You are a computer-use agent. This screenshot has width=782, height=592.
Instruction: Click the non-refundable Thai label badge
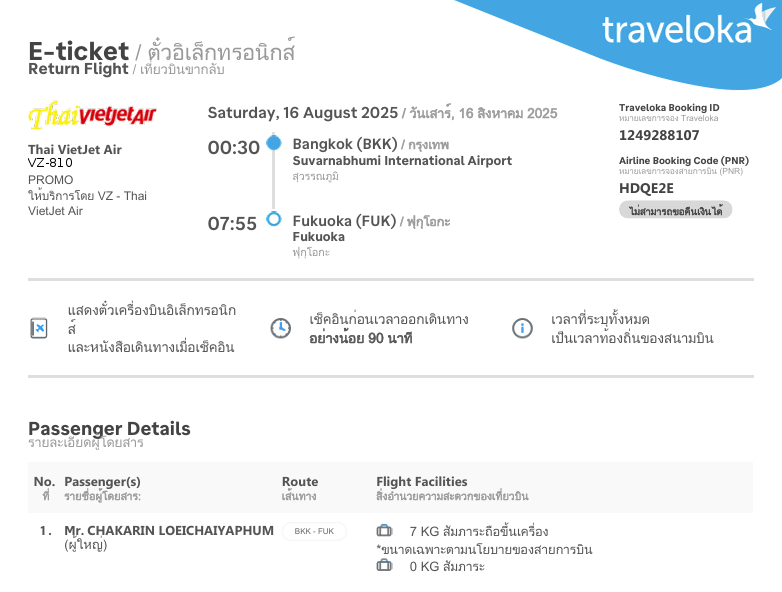pyautogui.click(x=676, y=210)
